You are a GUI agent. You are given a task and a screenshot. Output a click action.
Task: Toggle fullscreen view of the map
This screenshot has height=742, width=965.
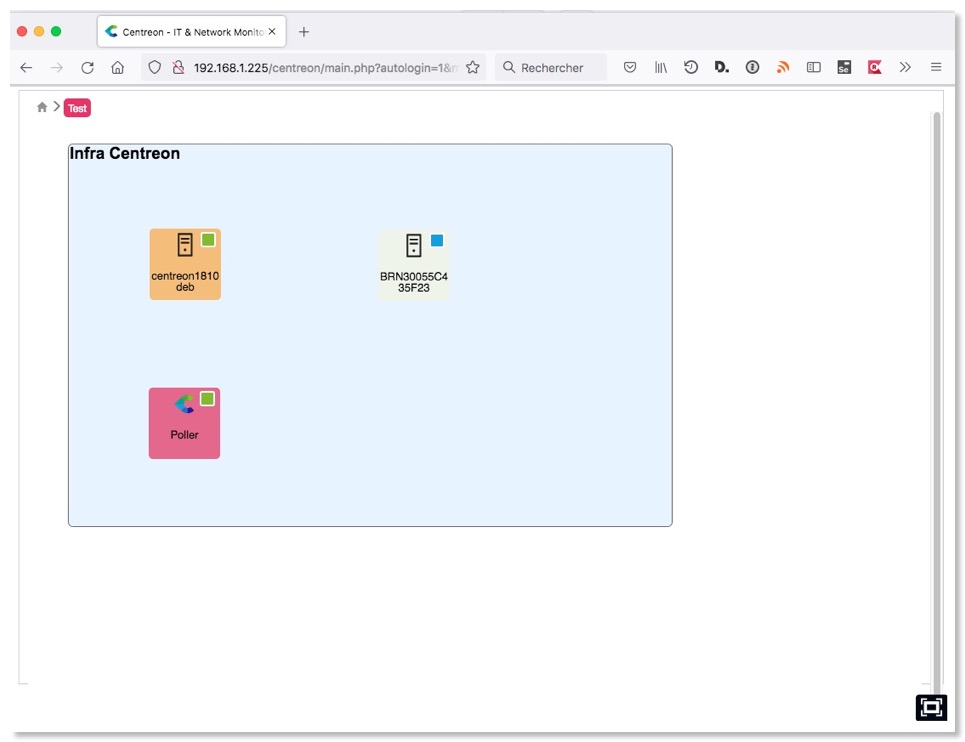pos(931,707)
